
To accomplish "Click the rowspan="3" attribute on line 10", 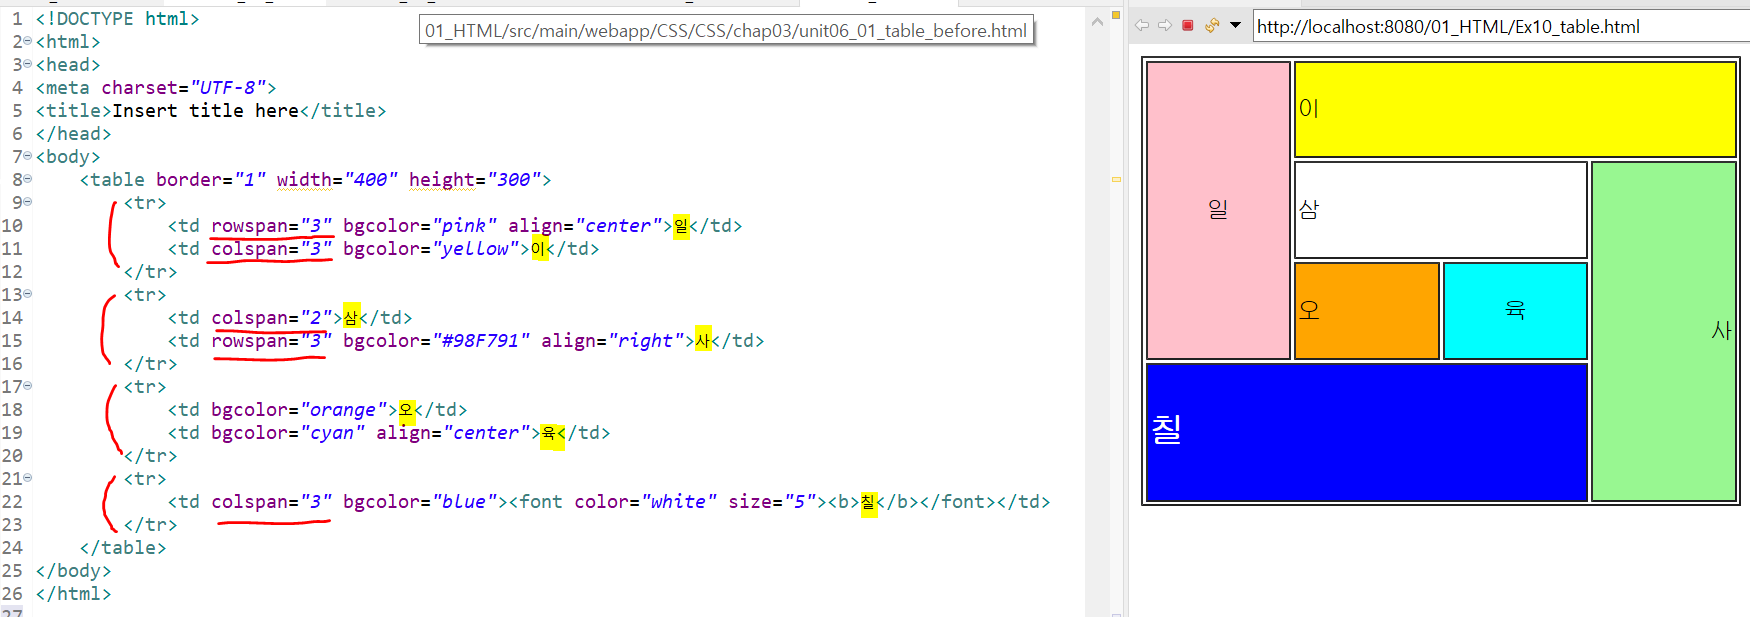I will click(x=271, y=225).
